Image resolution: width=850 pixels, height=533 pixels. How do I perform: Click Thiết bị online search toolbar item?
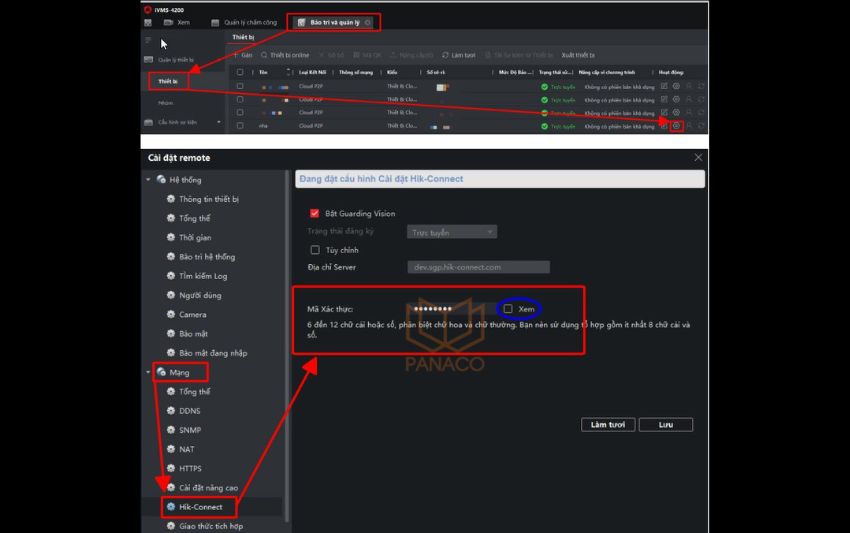tap(285, 55)
